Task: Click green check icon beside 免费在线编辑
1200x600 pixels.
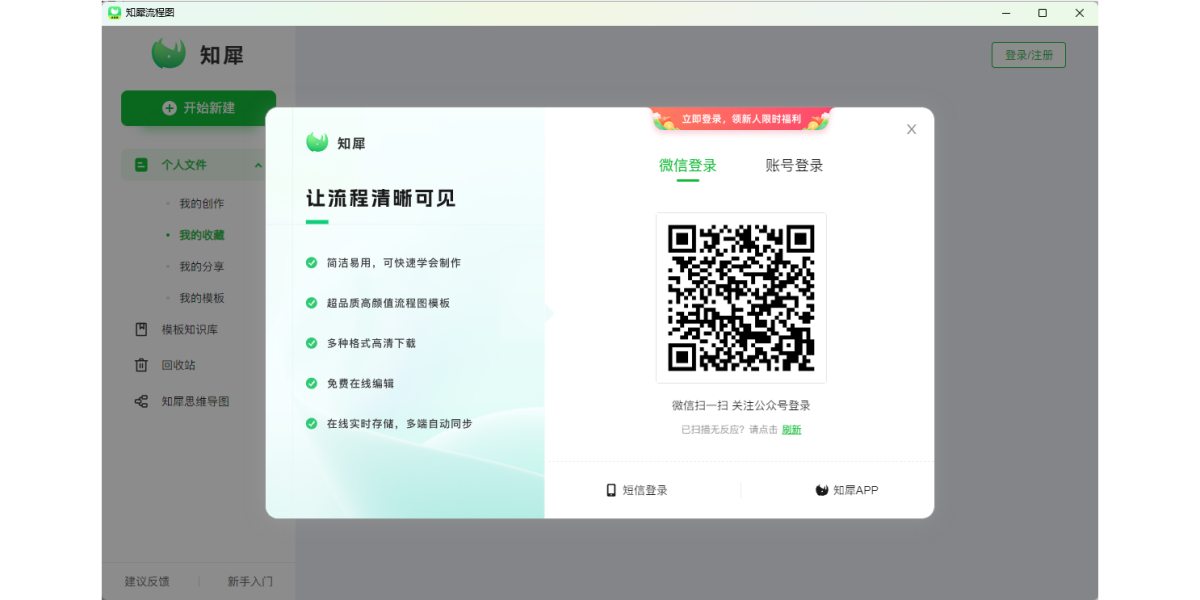Action: (x=312, y=383)
